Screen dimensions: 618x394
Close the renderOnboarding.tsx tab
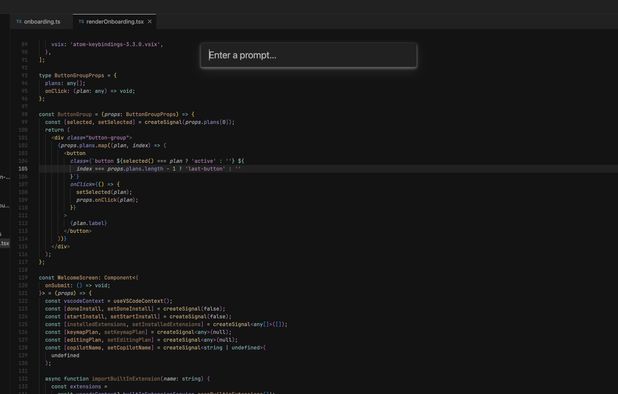click(150, 22)
